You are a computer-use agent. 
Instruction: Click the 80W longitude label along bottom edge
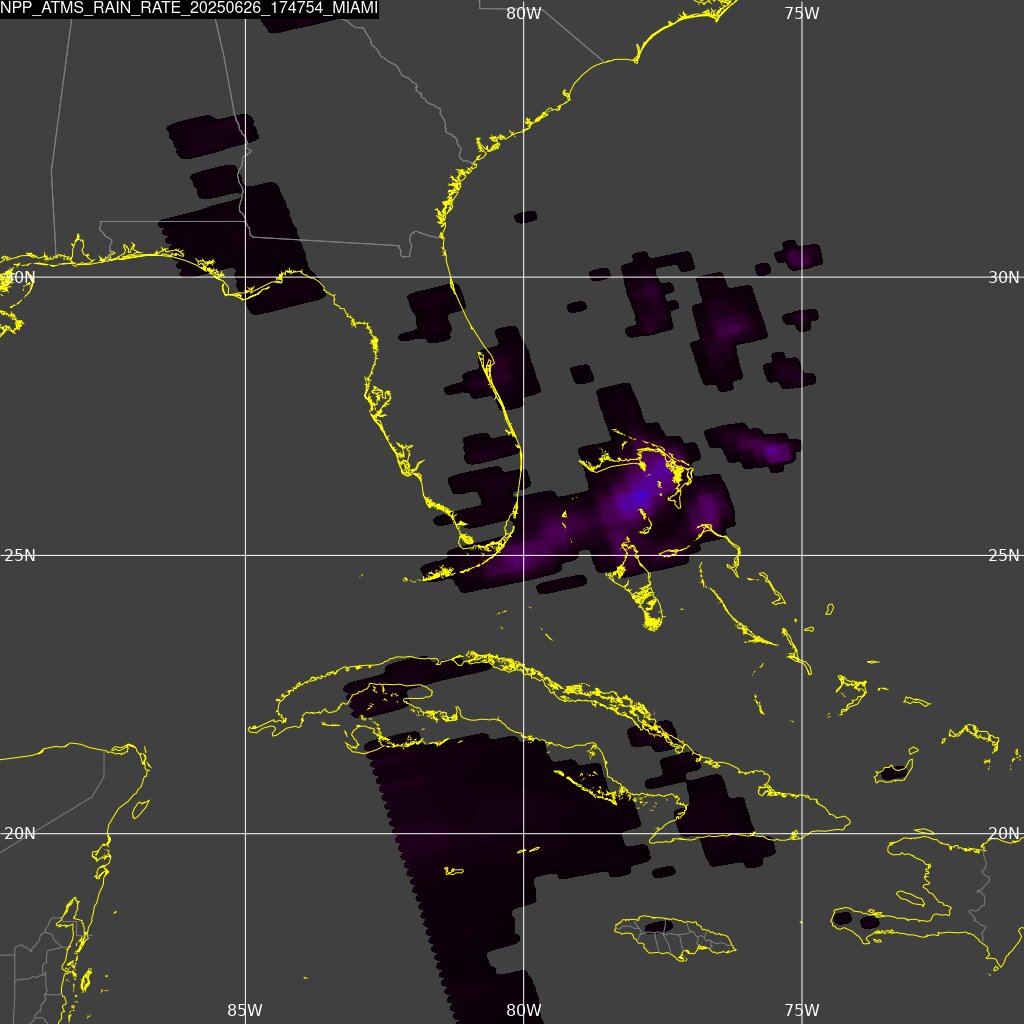[524, 1010]
